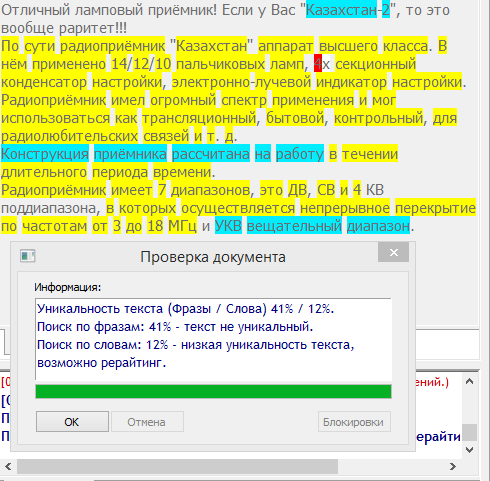This screenshot has width=490, height=481.
Task: Click the red-highlighted character 4
Action: (x=318, y=63)
